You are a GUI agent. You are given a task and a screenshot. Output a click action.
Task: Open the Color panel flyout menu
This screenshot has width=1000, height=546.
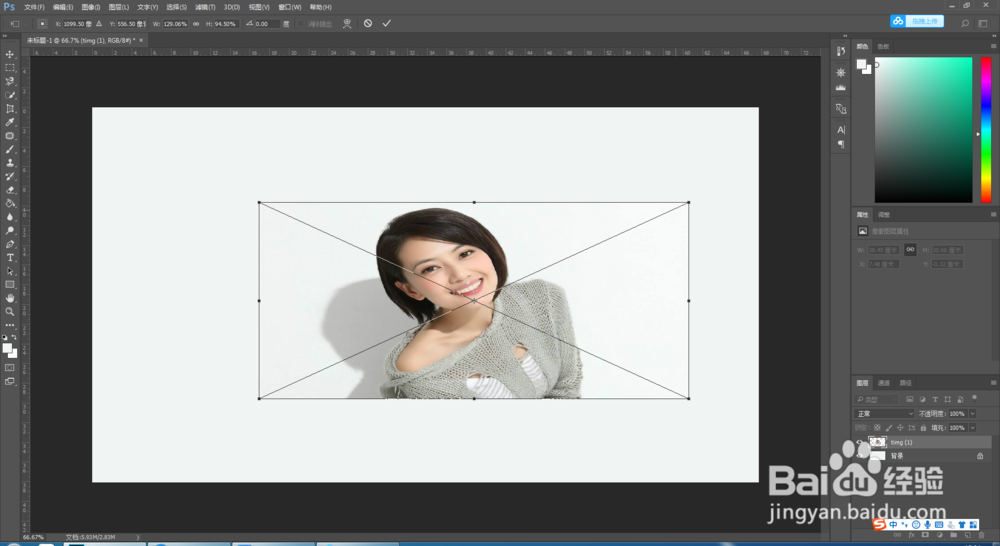coord(993,46)
